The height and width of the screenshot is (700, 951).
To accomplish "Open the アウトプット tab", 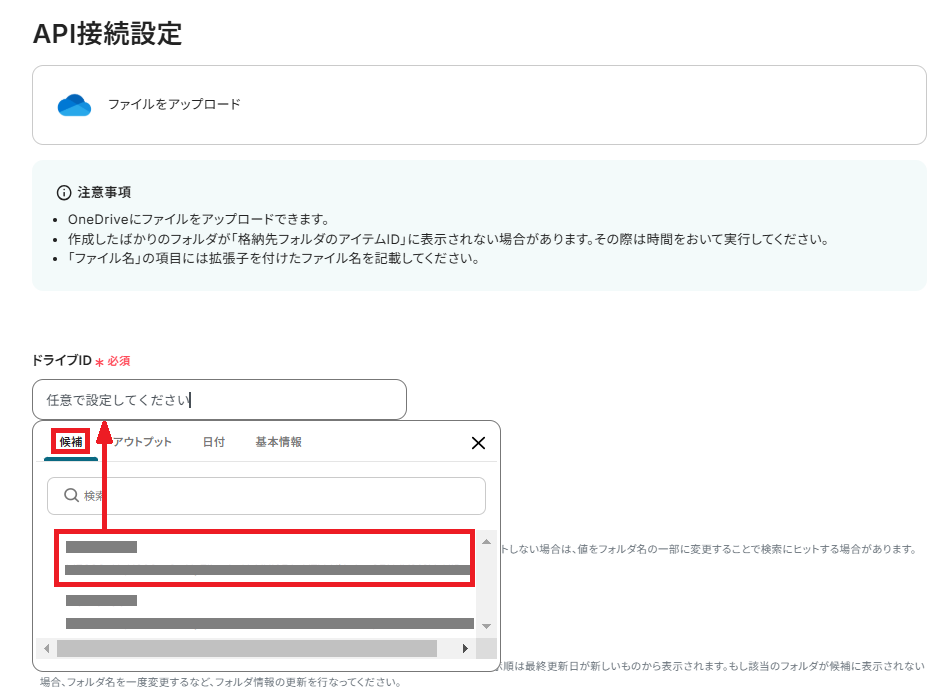I will click(141, 442).
